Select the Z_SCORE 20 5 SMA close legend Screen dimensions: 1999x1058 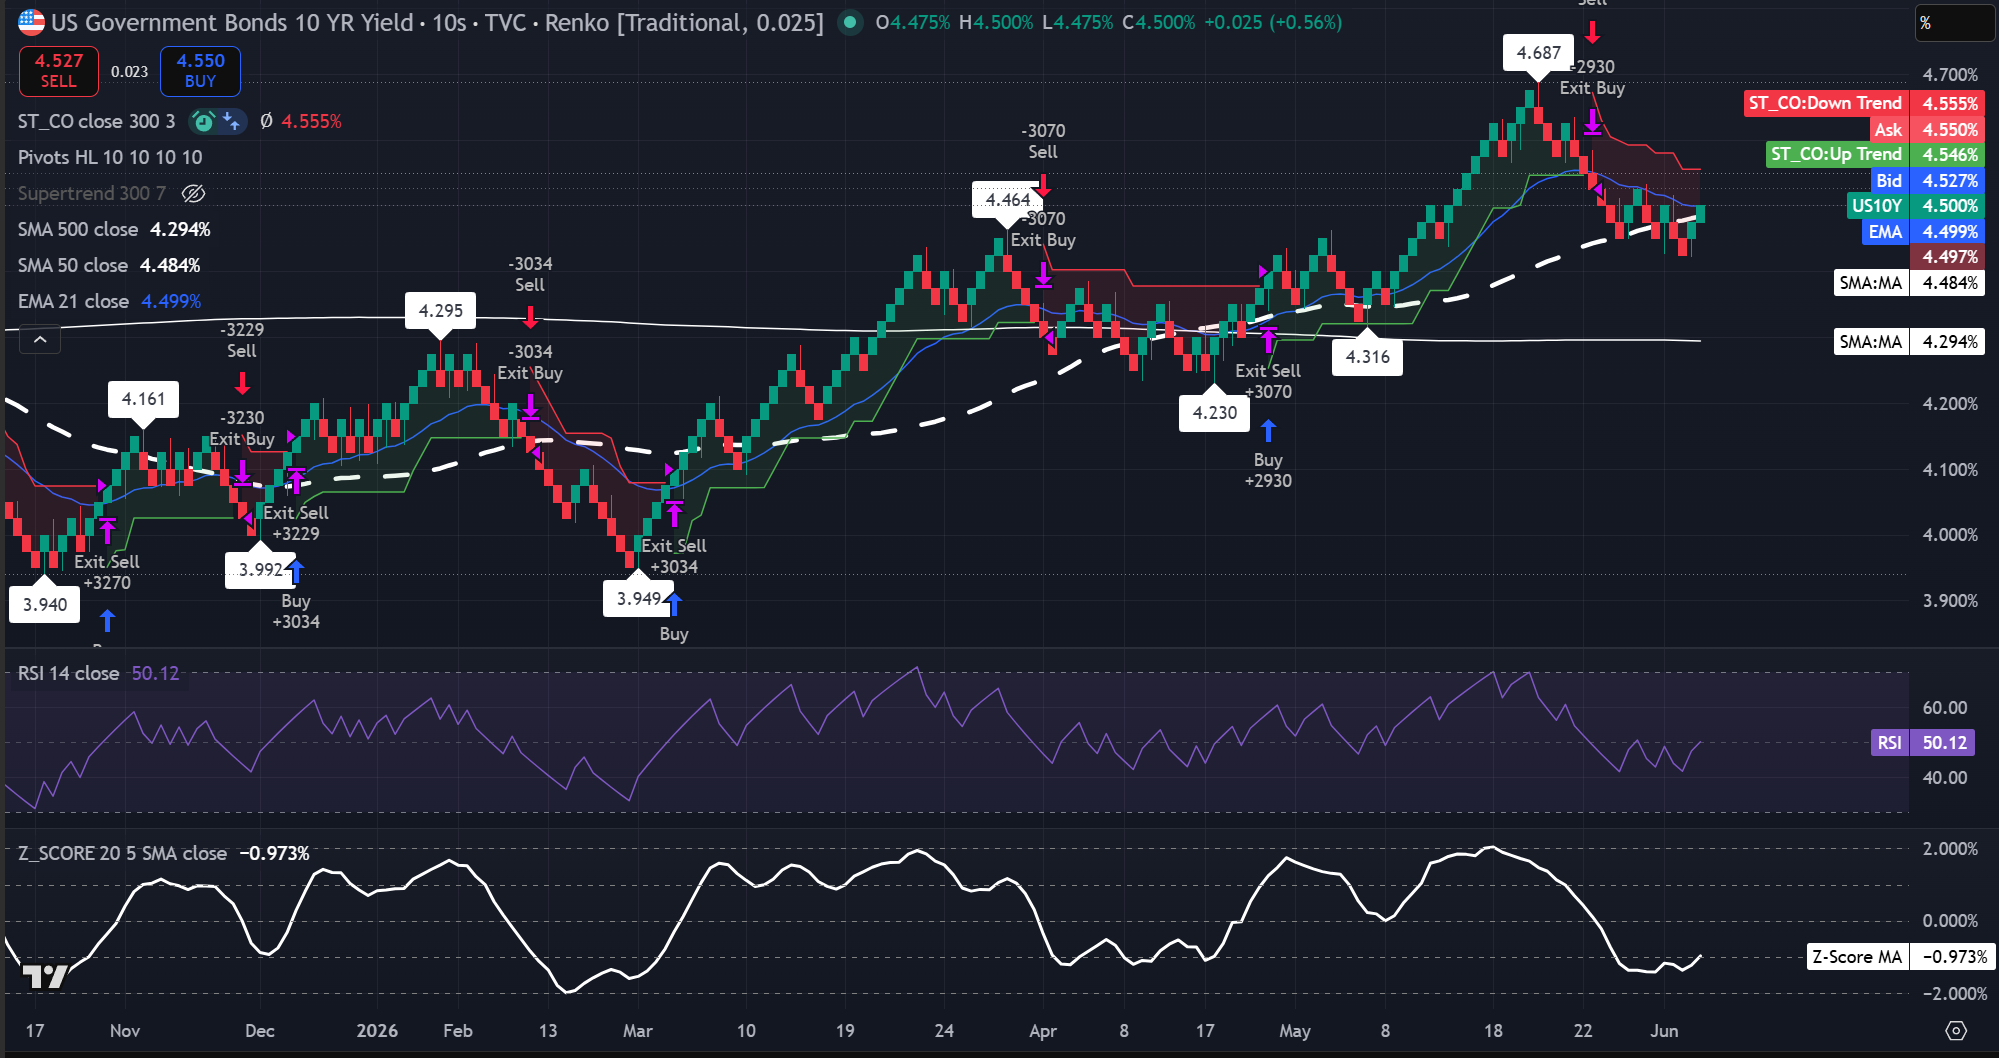coord(122,853)
